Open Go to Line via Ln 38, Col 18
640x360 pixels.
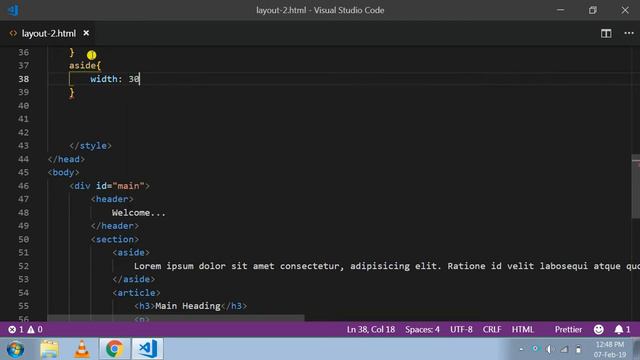coord(371,329)
